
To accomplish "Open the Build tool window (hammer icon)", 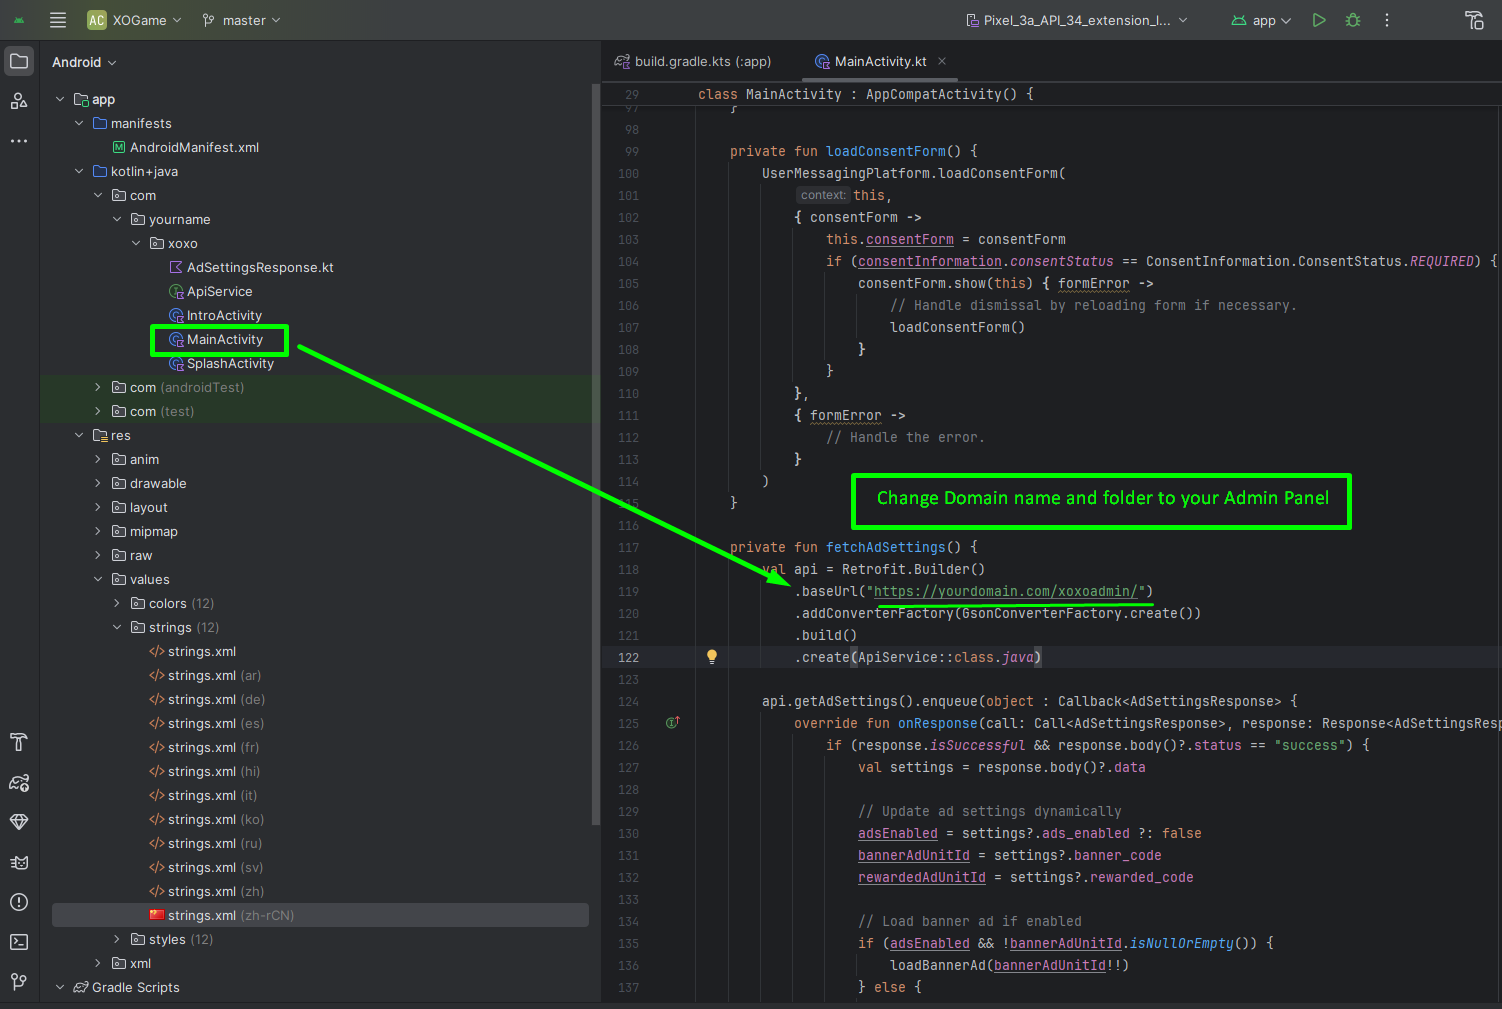I will point(19,742).
